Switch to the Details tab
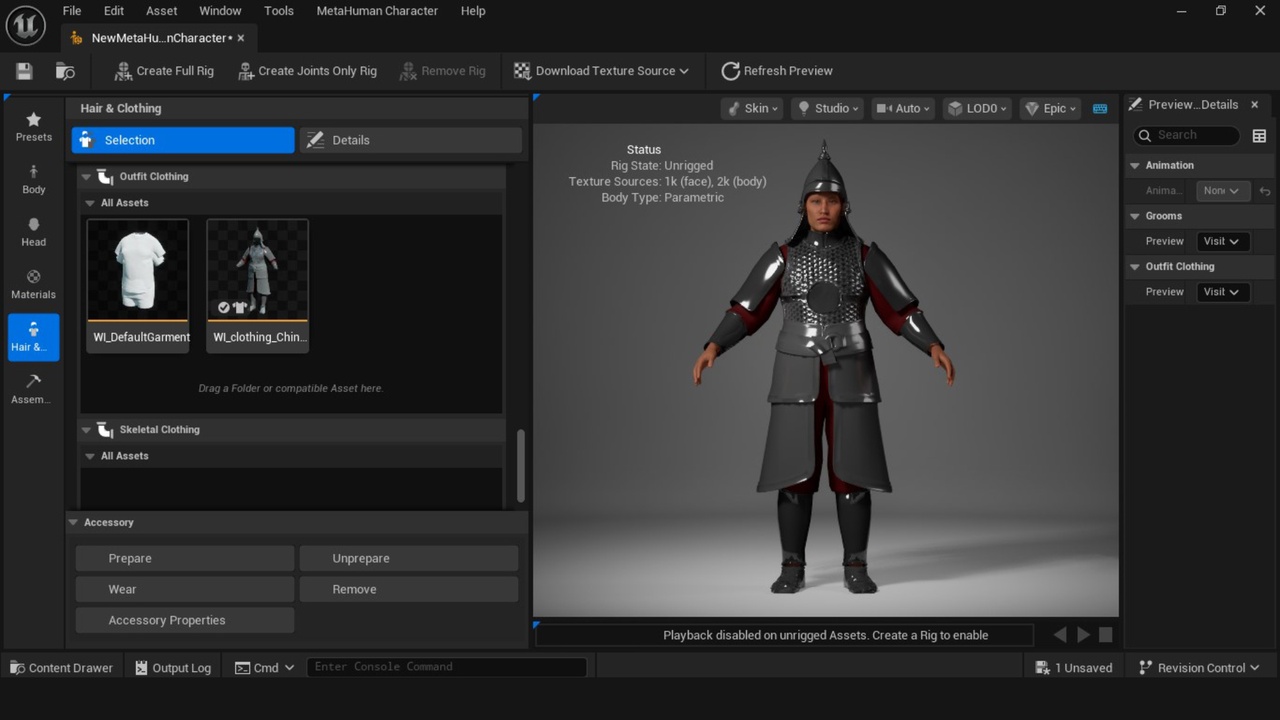The image size is (1280, 720). (x=411, y=140)
